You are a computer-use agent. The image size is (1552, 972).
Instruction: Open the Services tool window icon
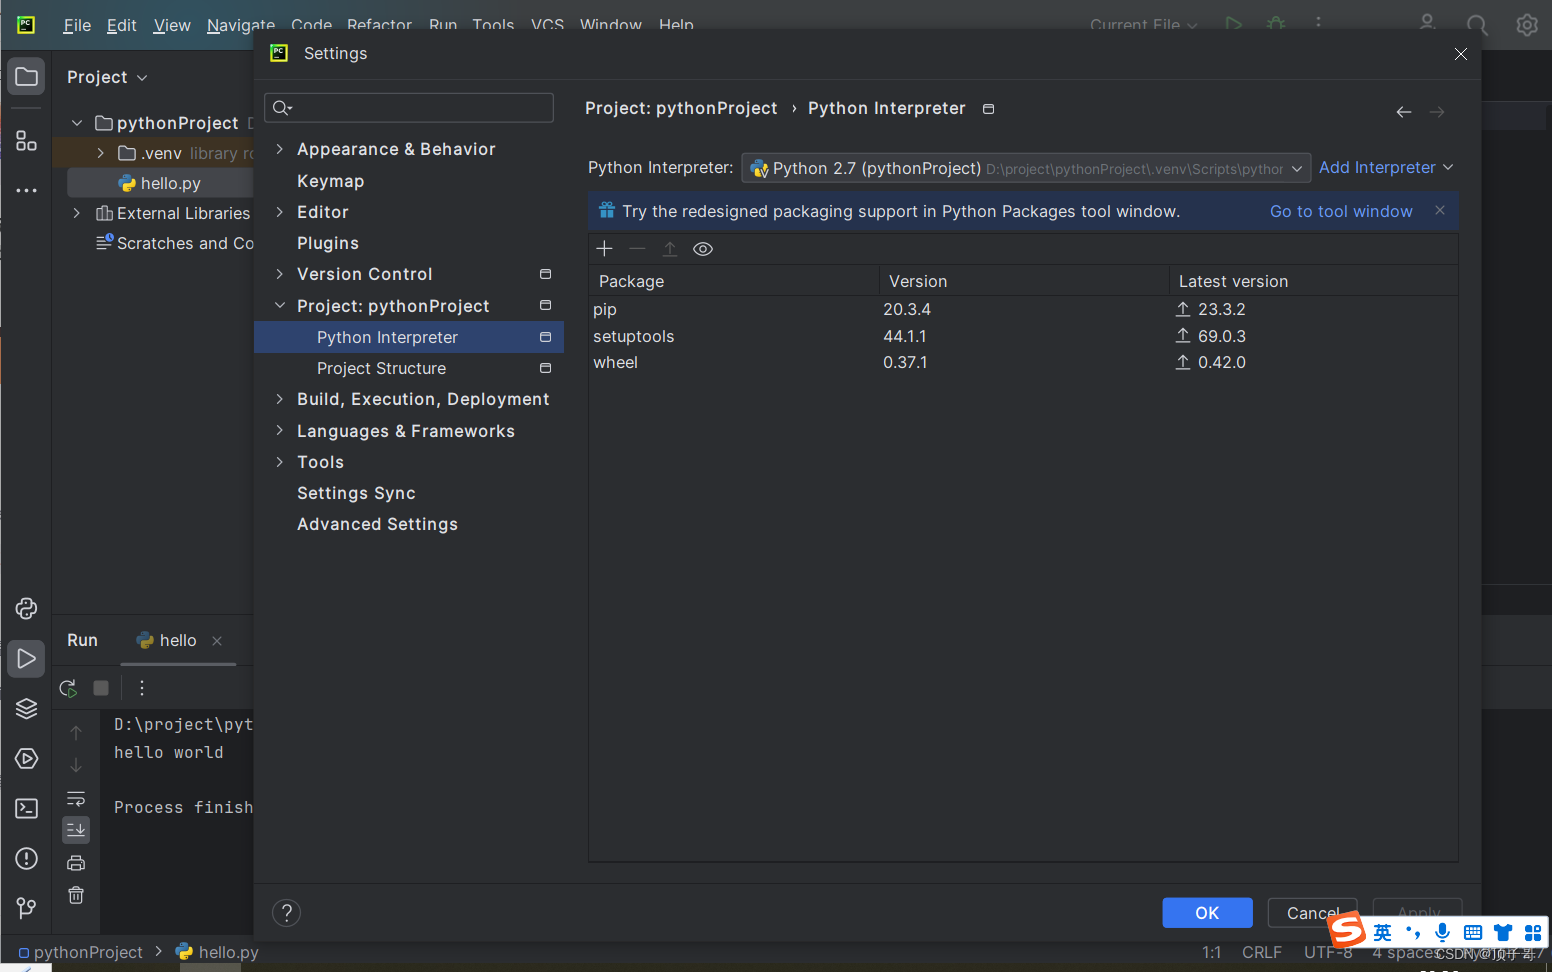pos(27,758)
